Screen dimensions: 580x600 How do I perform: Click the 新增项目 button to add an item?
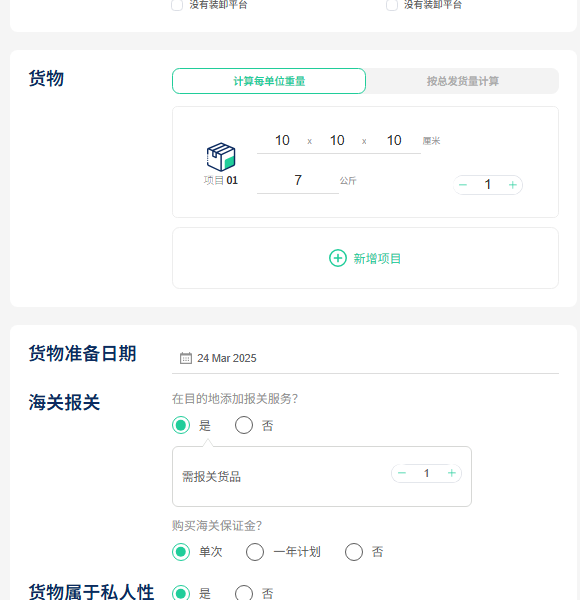[x=365, y=258]
